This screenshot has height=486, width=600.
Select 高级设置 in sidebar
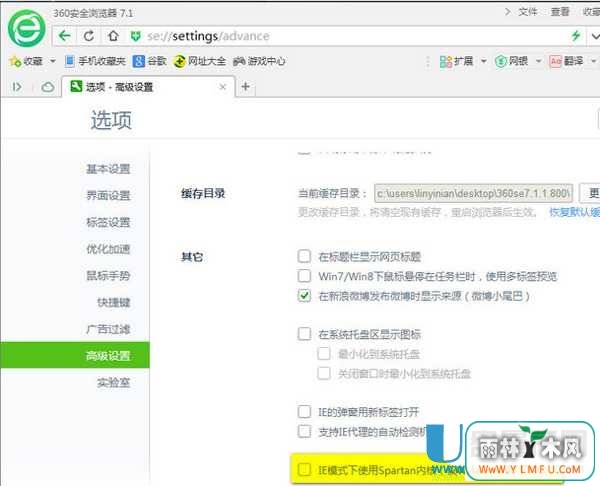75,355
